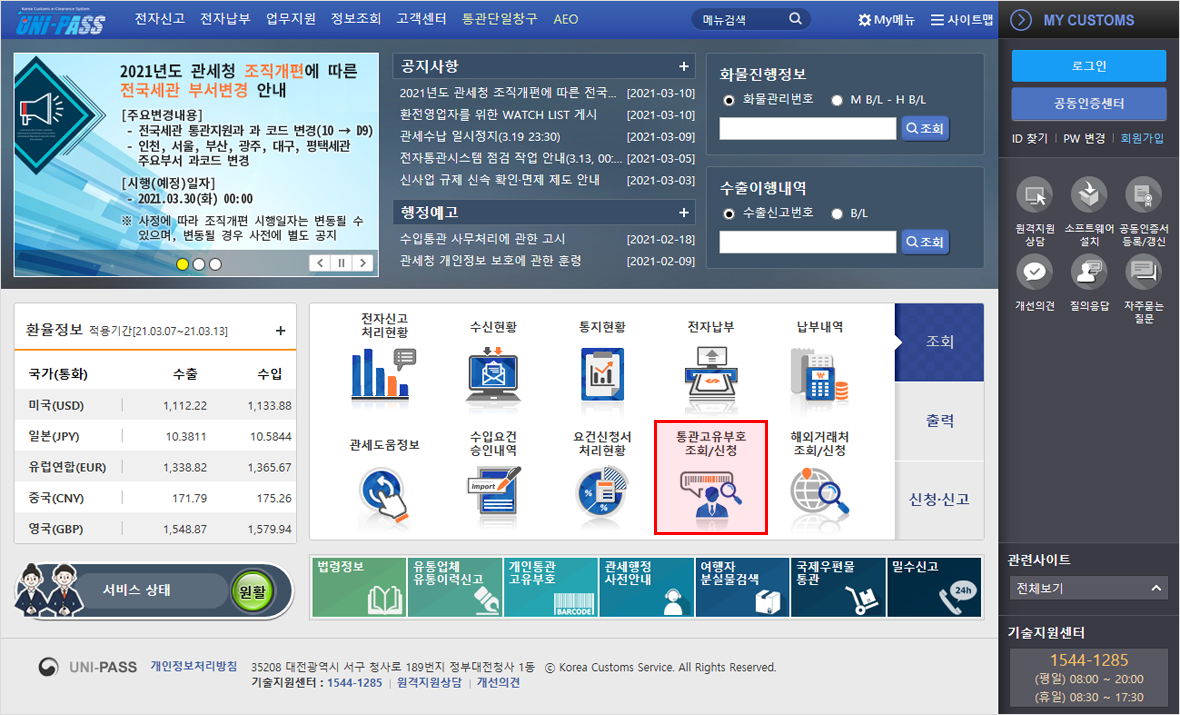Click the 수신현황 mail monitor icon
The height and width of the screenshot is (715, 1180).
[x=493, y=371]
